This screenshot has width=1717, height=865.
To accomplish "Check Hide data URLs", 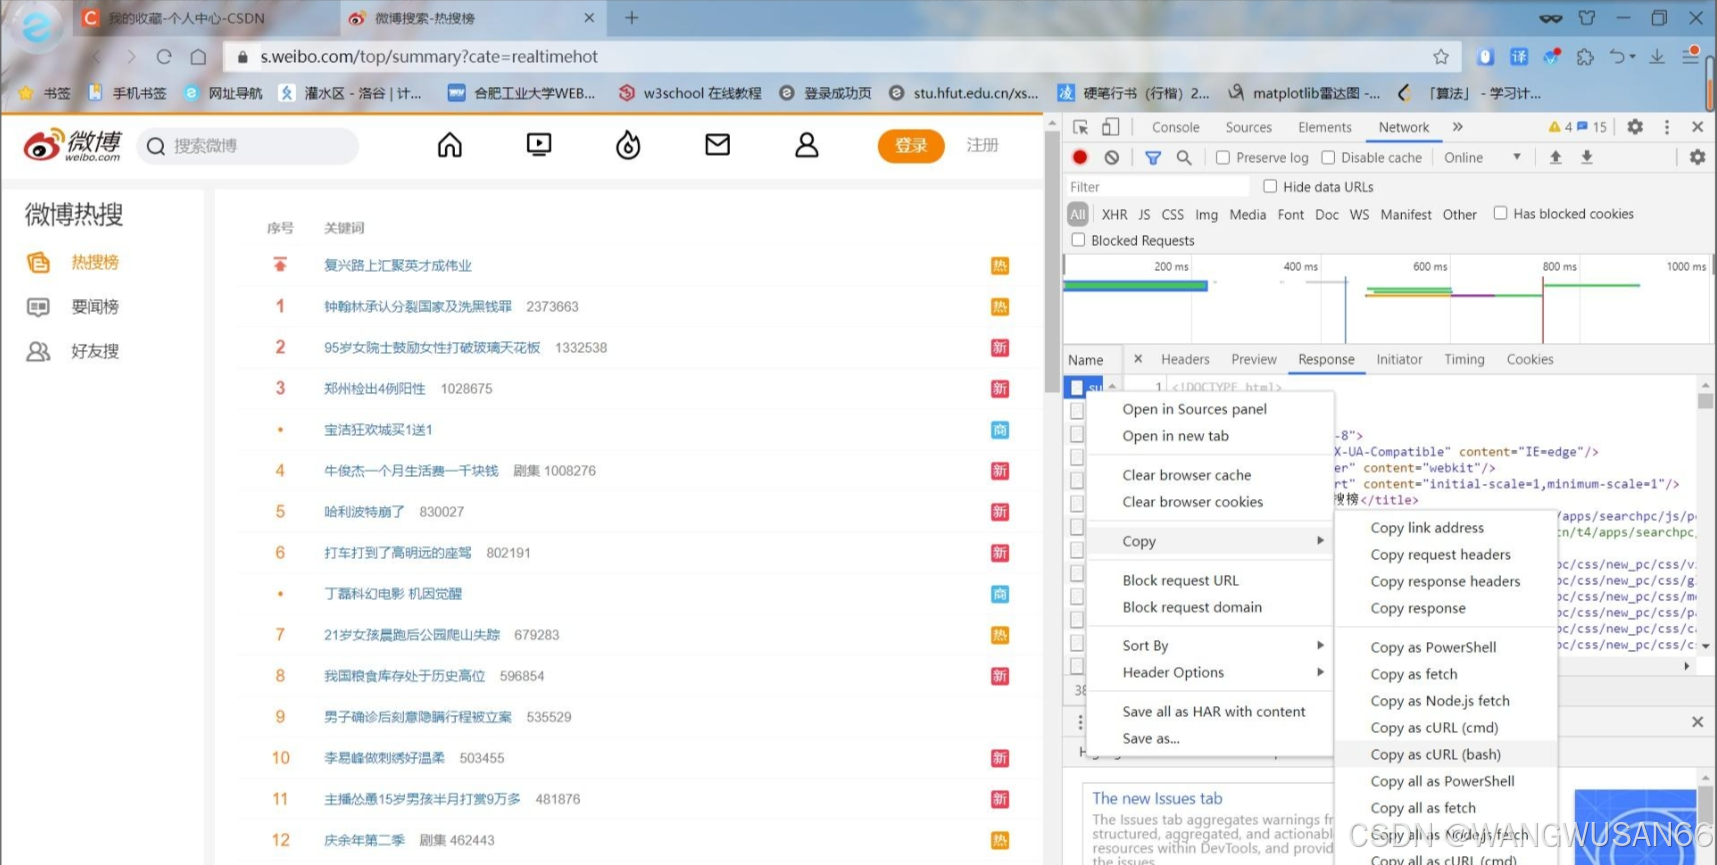I will [x=1270, y=186].
